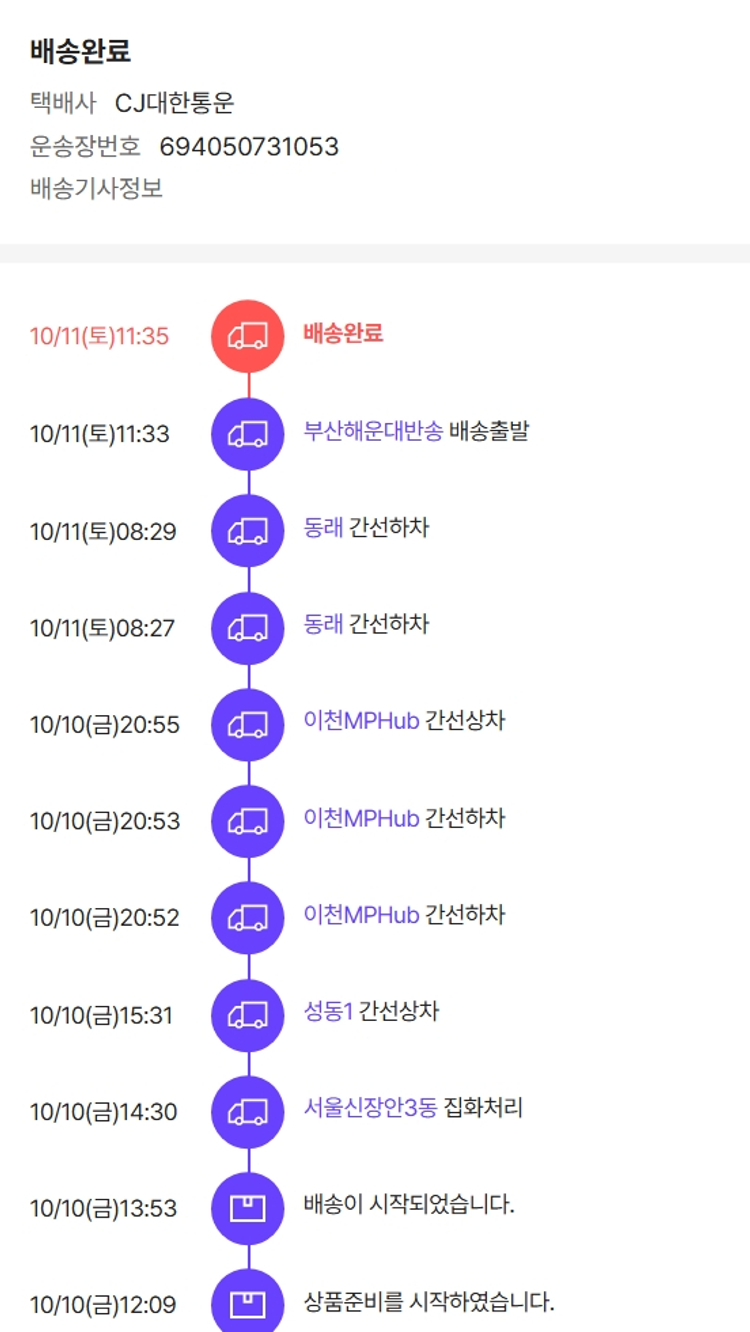
Task: Click truck icon for 이천MPHub 간선상차
Action: pos(248,724)
